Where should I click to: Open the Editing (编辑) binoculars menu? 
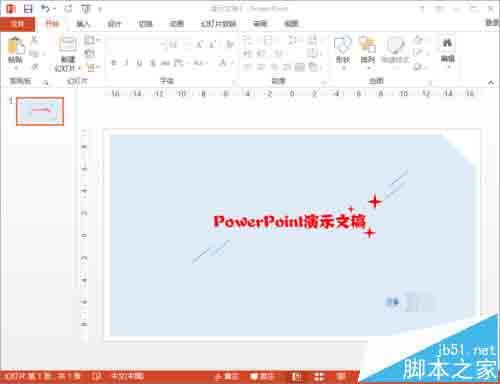(448, 51)
